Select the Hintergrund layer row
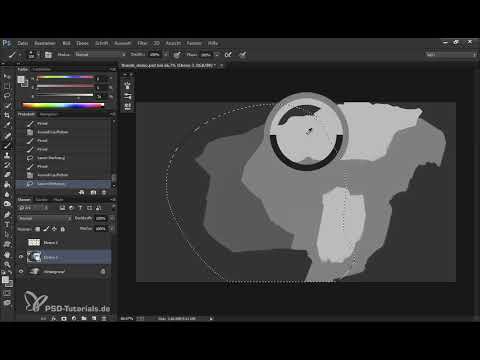The width and height of the screenshot is (480, 360). pos(64,272)
